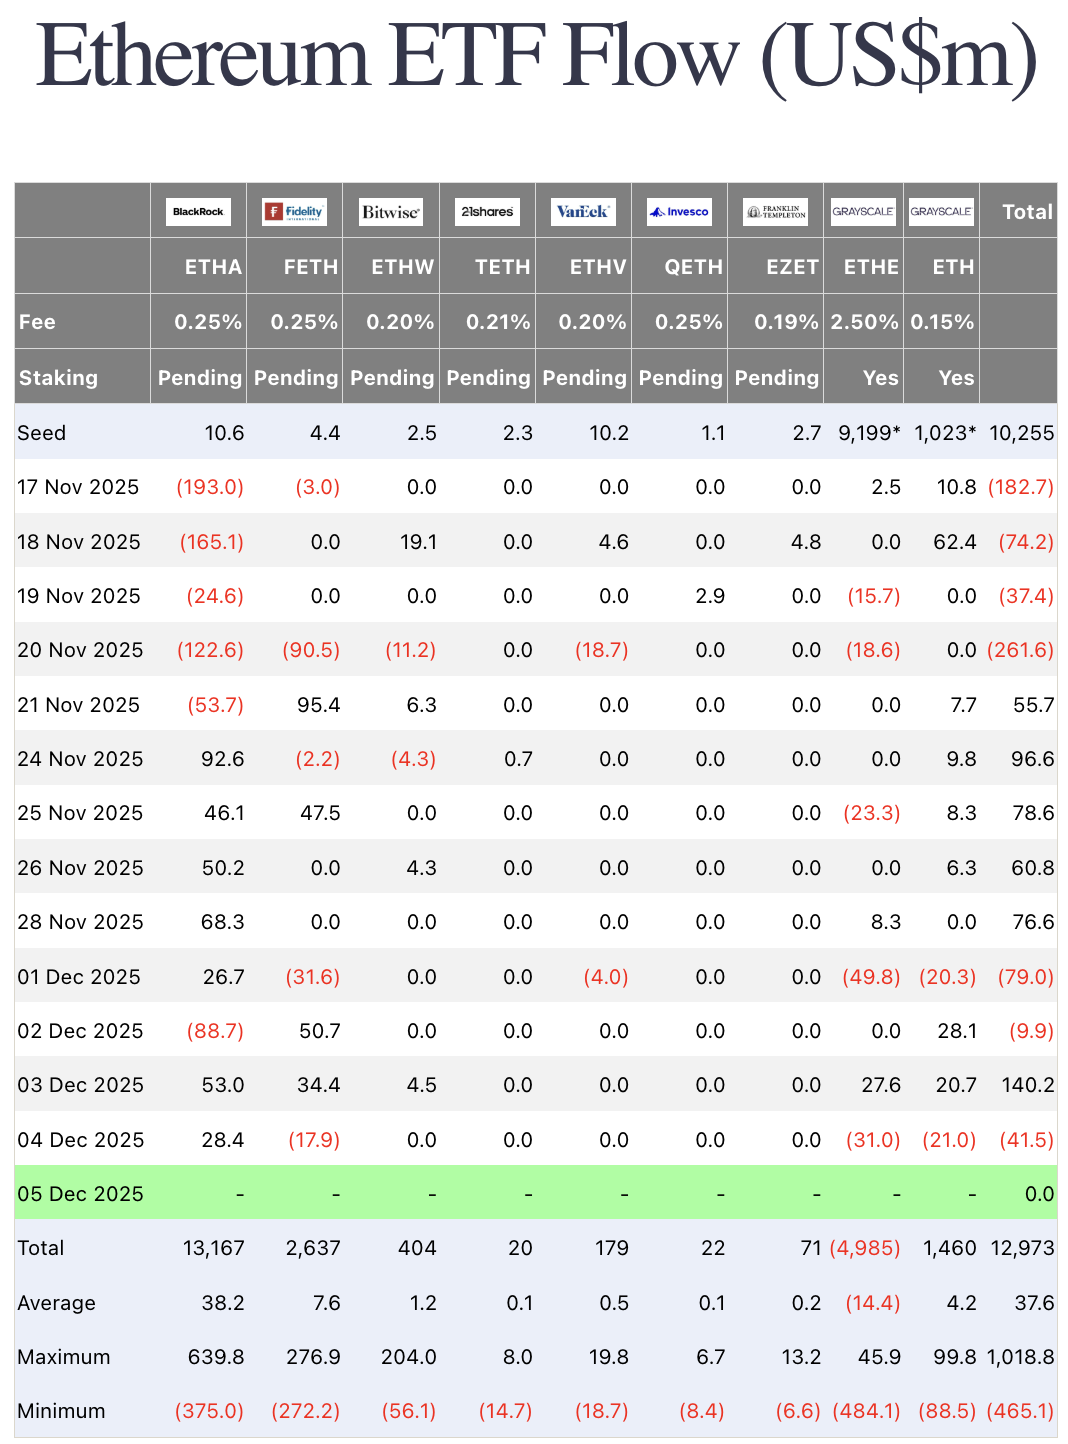Click the 10,255 seed total
This screenshot has height=1444, width=1068.
click(1022, 433)
